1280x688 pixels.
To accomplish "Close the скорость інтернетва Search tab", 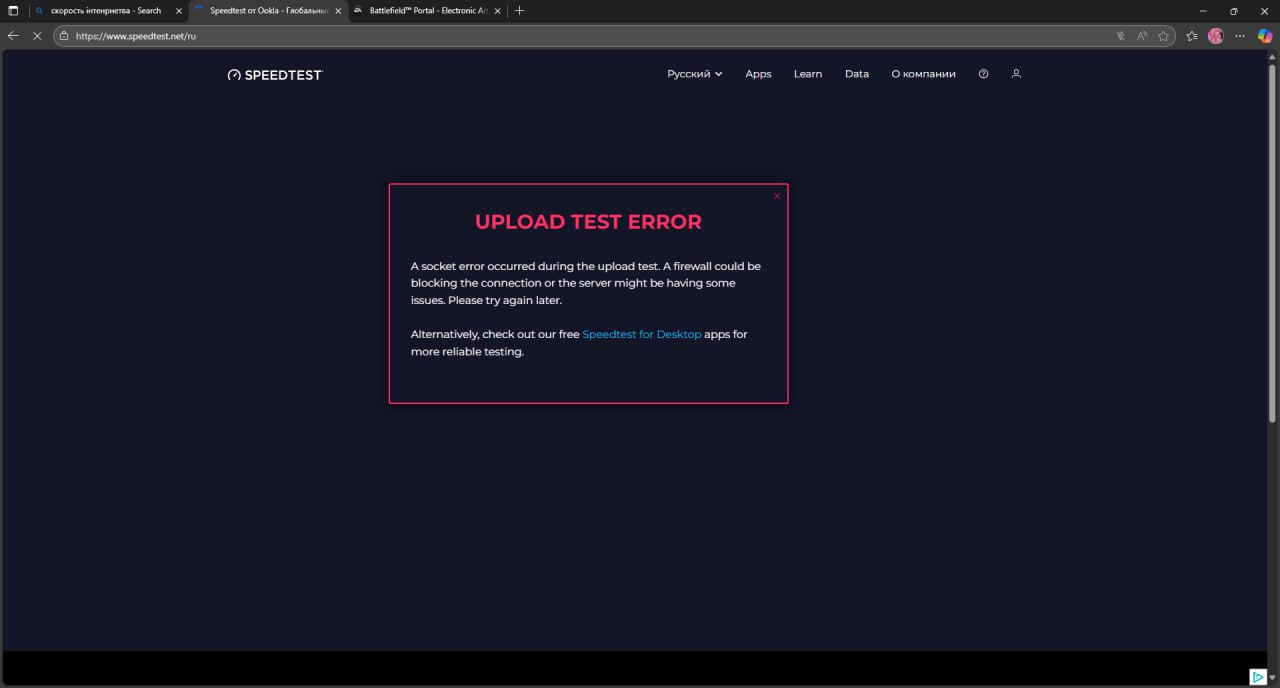I will pyautogui.click(x=179, y=11).
